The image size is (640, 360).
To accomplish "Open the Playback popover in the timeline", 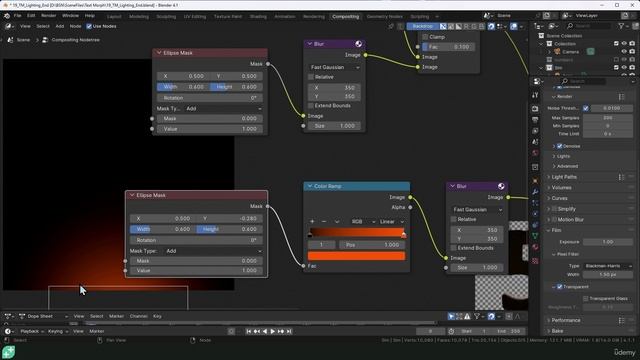I will (x=32, y=331).
